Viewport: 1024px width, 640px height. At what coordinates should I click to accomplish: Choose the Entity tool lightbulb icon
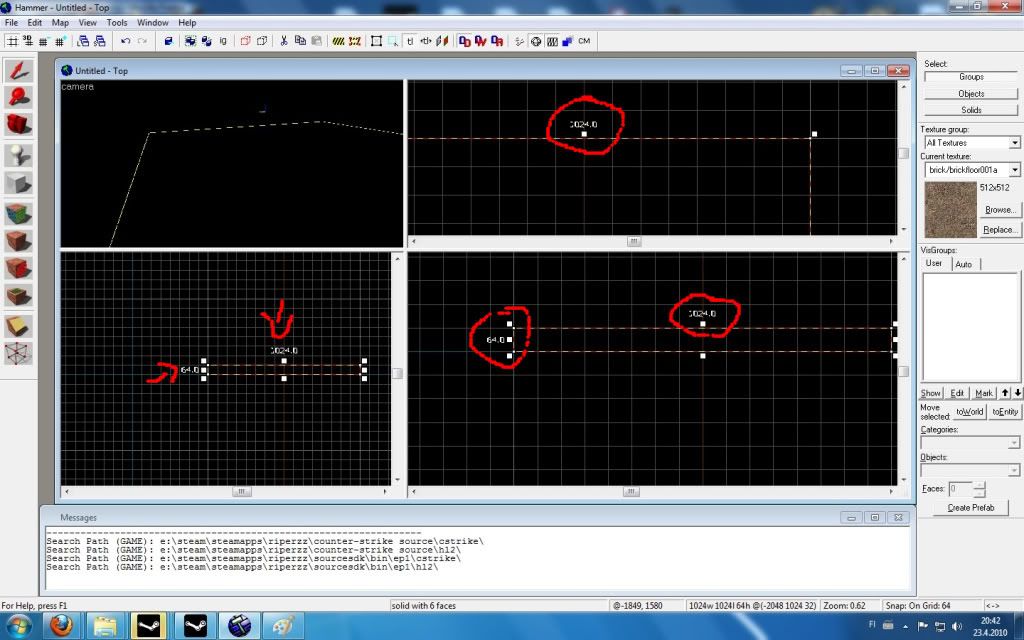point(18,154)
